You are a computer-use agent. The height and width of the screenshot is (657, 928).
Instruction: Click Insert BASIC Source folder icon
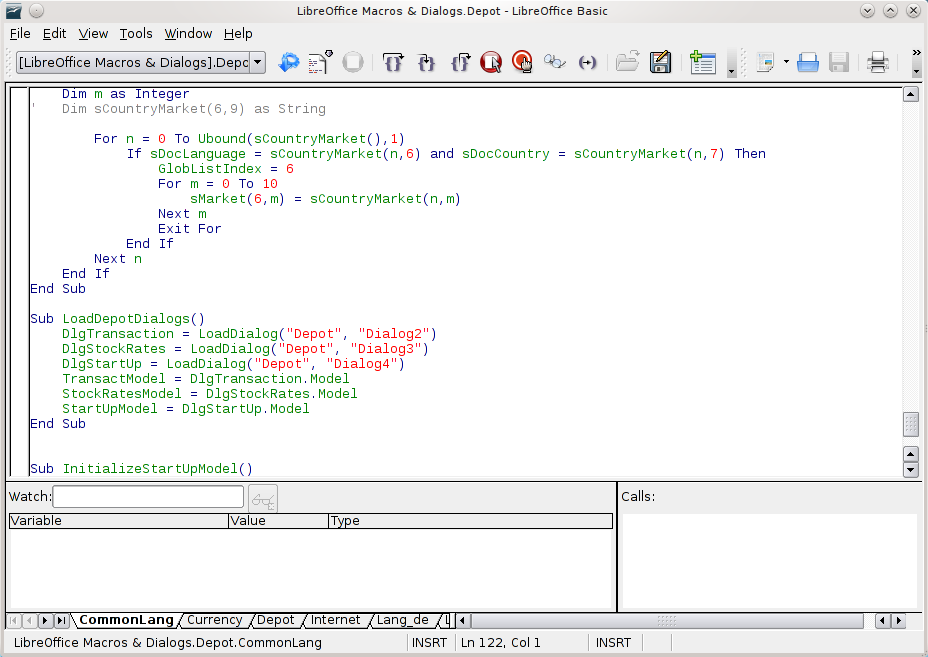coord(627,62)
